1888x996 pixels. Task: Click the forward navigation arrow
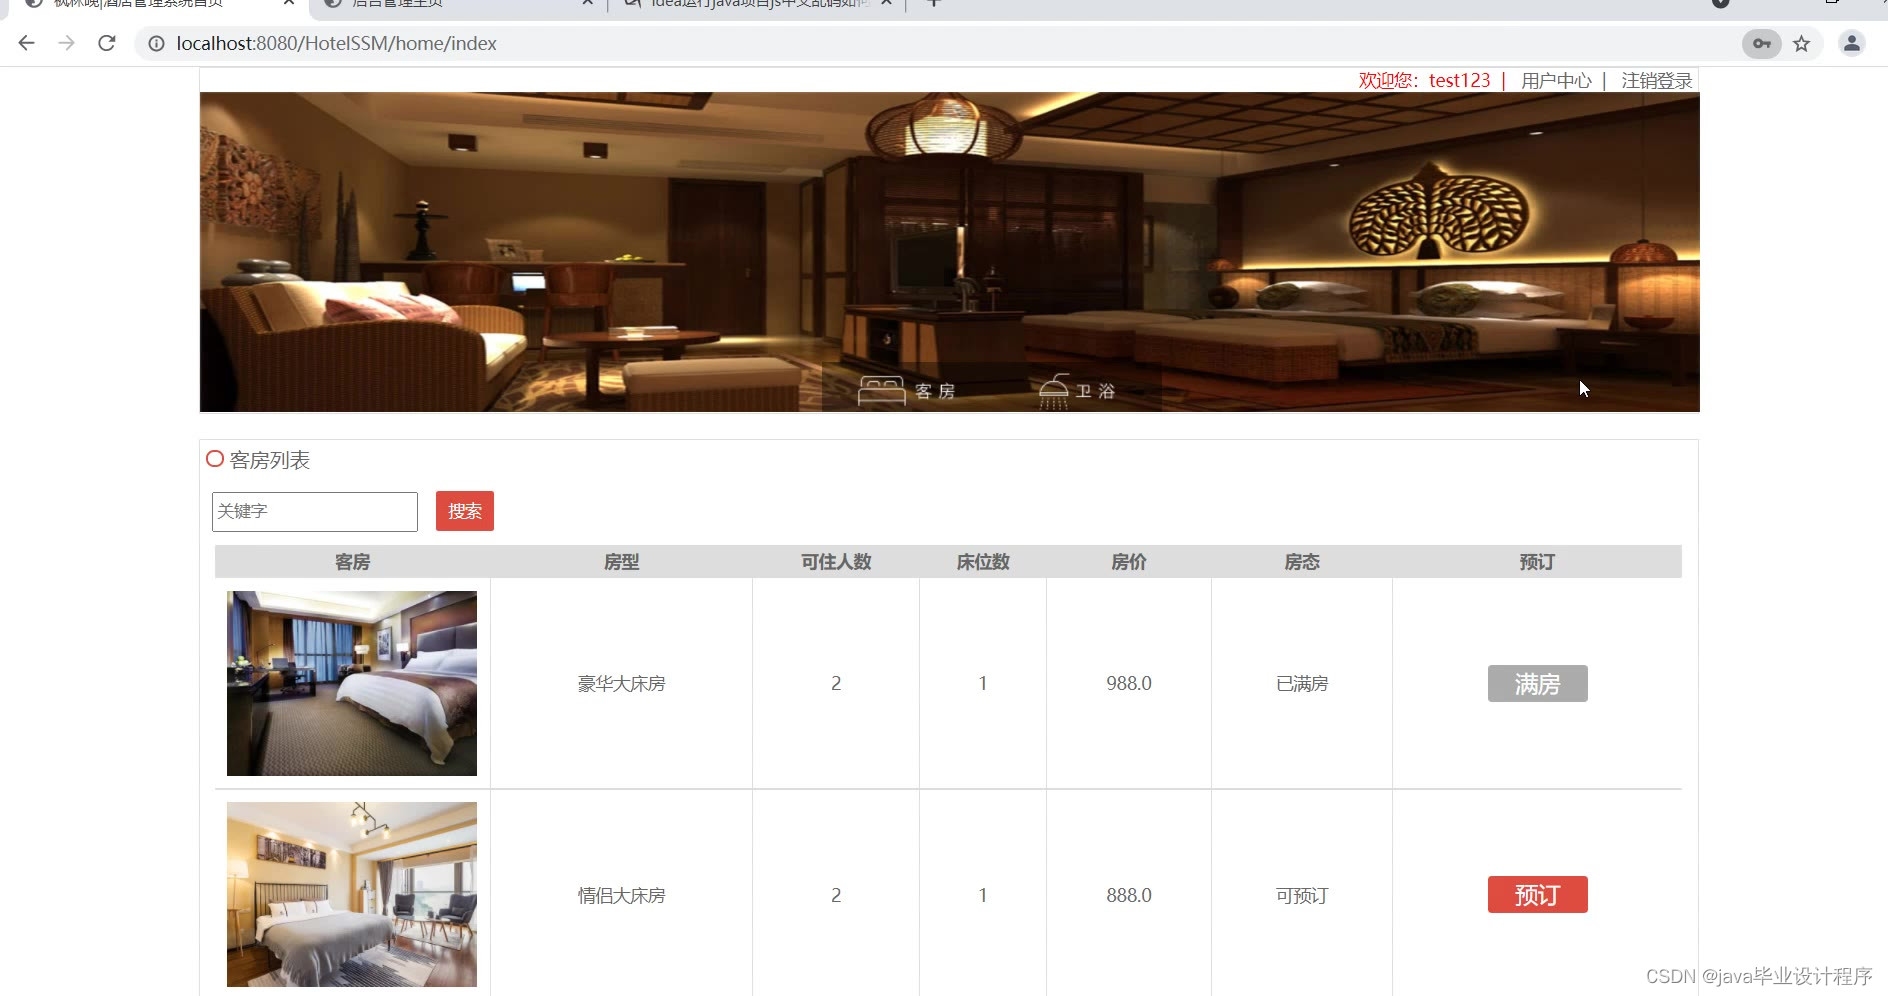pos(66,43)
